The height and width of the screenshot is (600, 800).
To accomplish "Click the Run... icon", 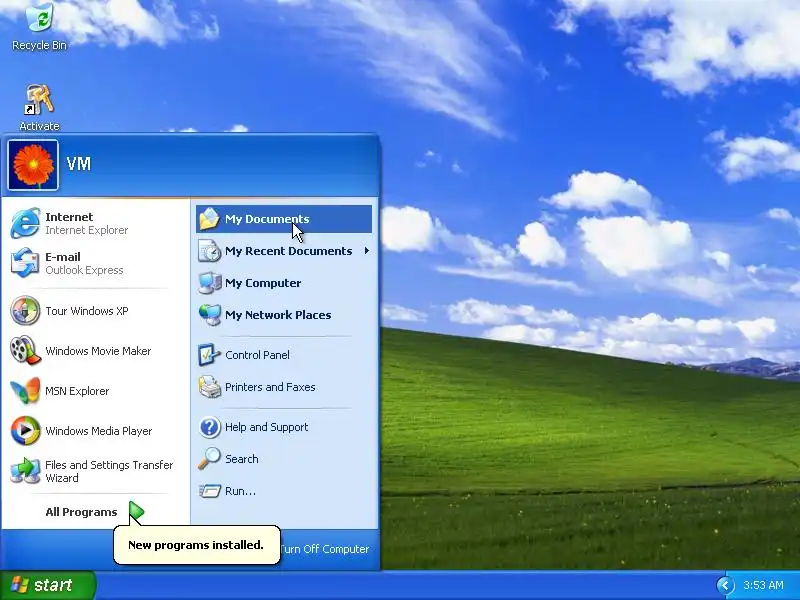I will pyautogui.click(x=209, y=491).
